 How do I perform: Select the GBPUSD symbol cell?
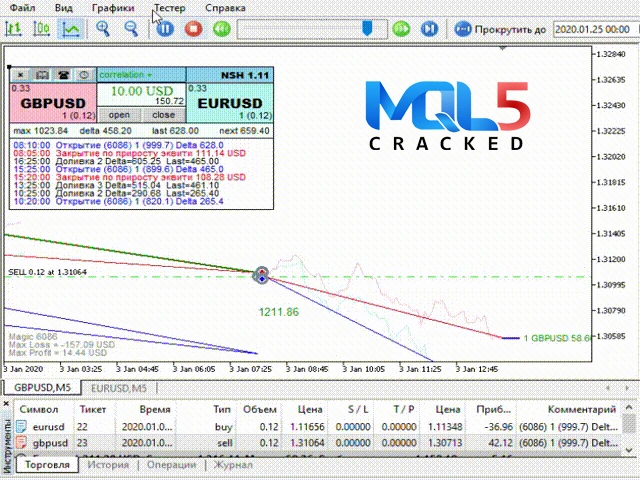[x=53, y=103]
